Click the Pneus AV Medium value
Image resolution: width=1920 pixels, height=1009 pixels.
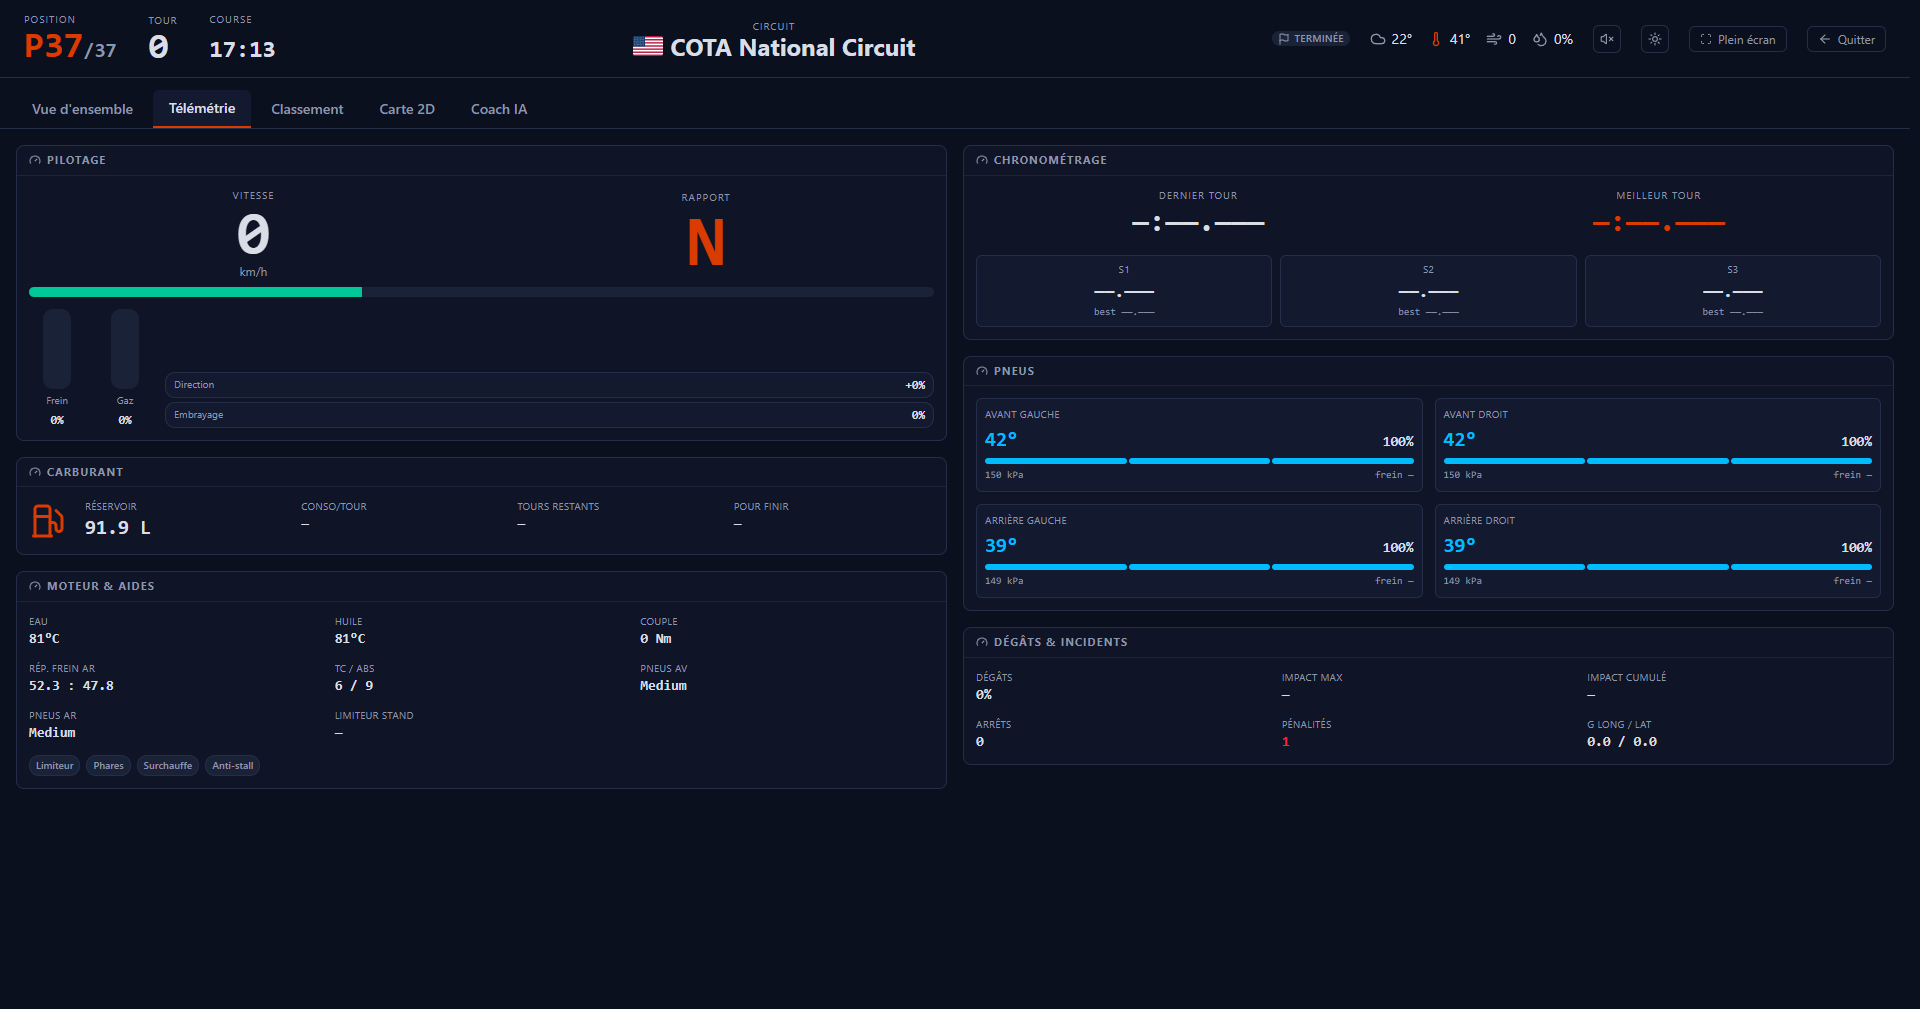click(x=663, y=686)
